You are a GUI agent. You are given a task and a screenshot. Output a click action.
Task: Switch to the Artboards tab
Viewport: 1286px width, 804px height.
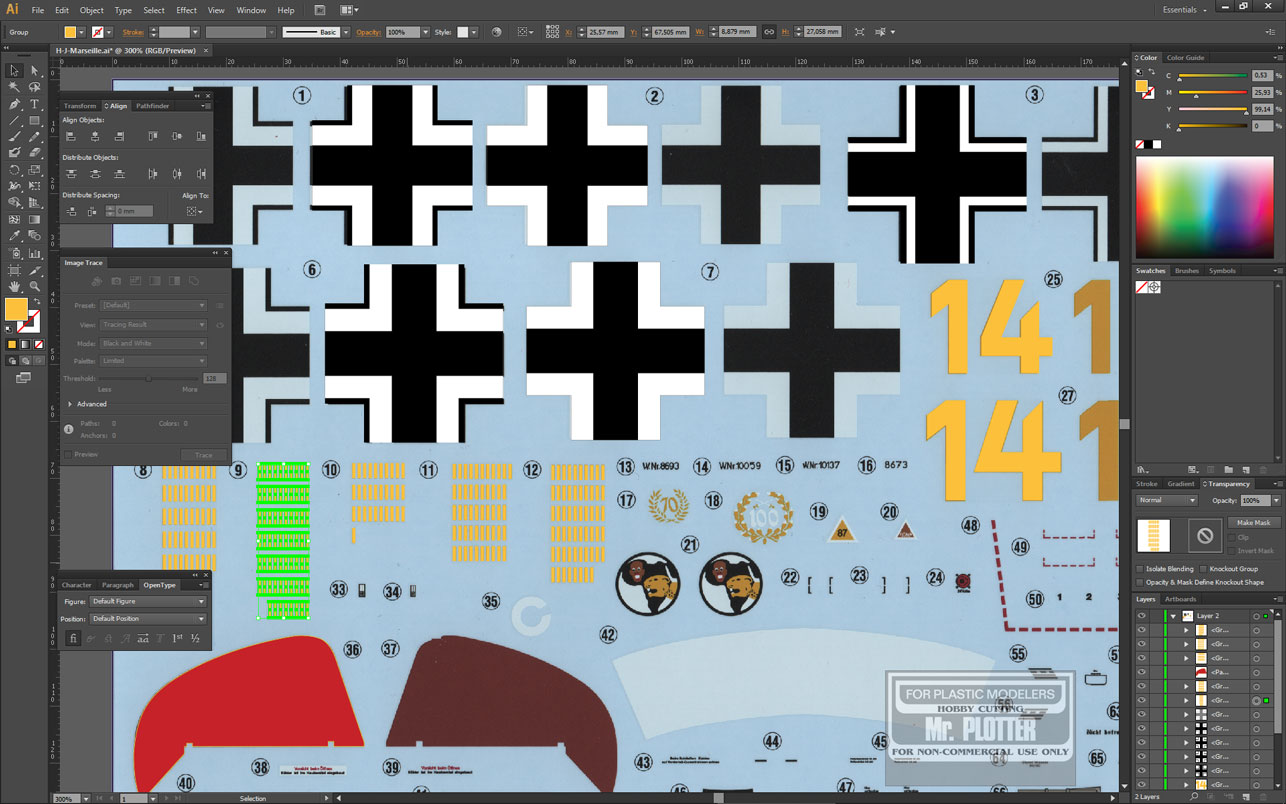coord(1180,599)
